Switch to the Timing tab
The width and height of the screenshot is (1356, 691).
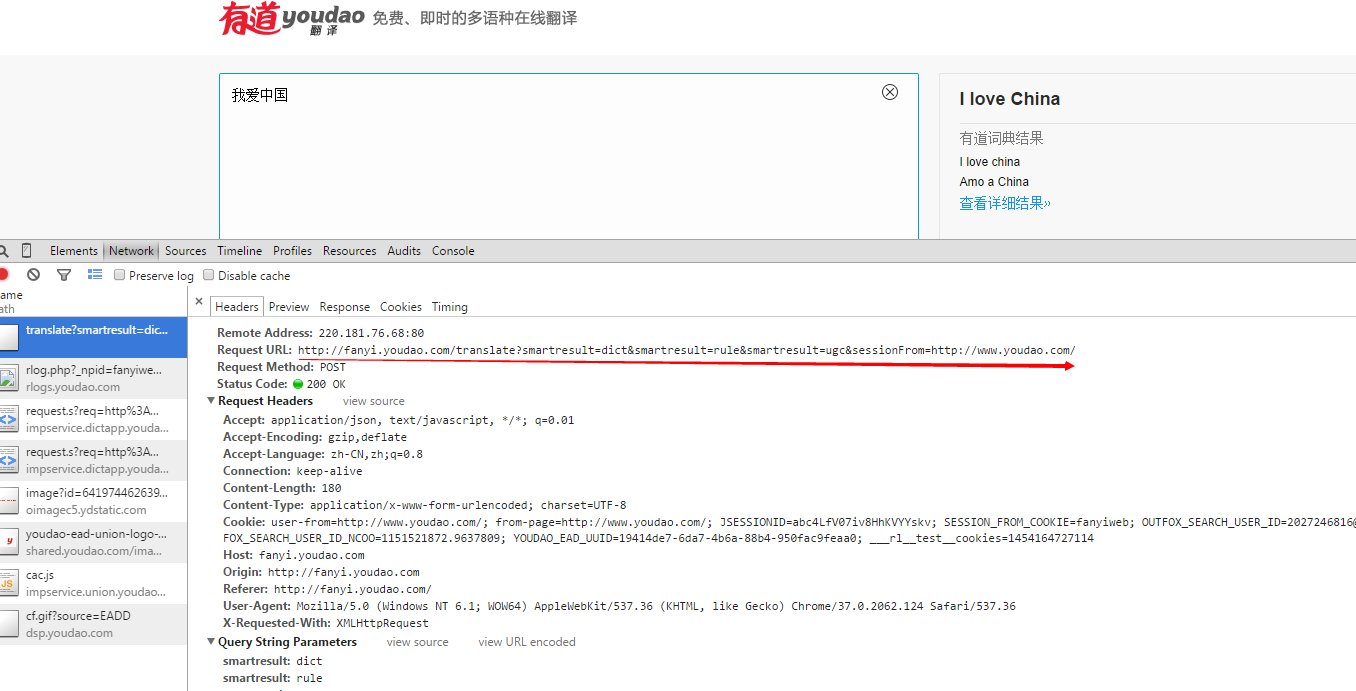(x=450, y=307)
